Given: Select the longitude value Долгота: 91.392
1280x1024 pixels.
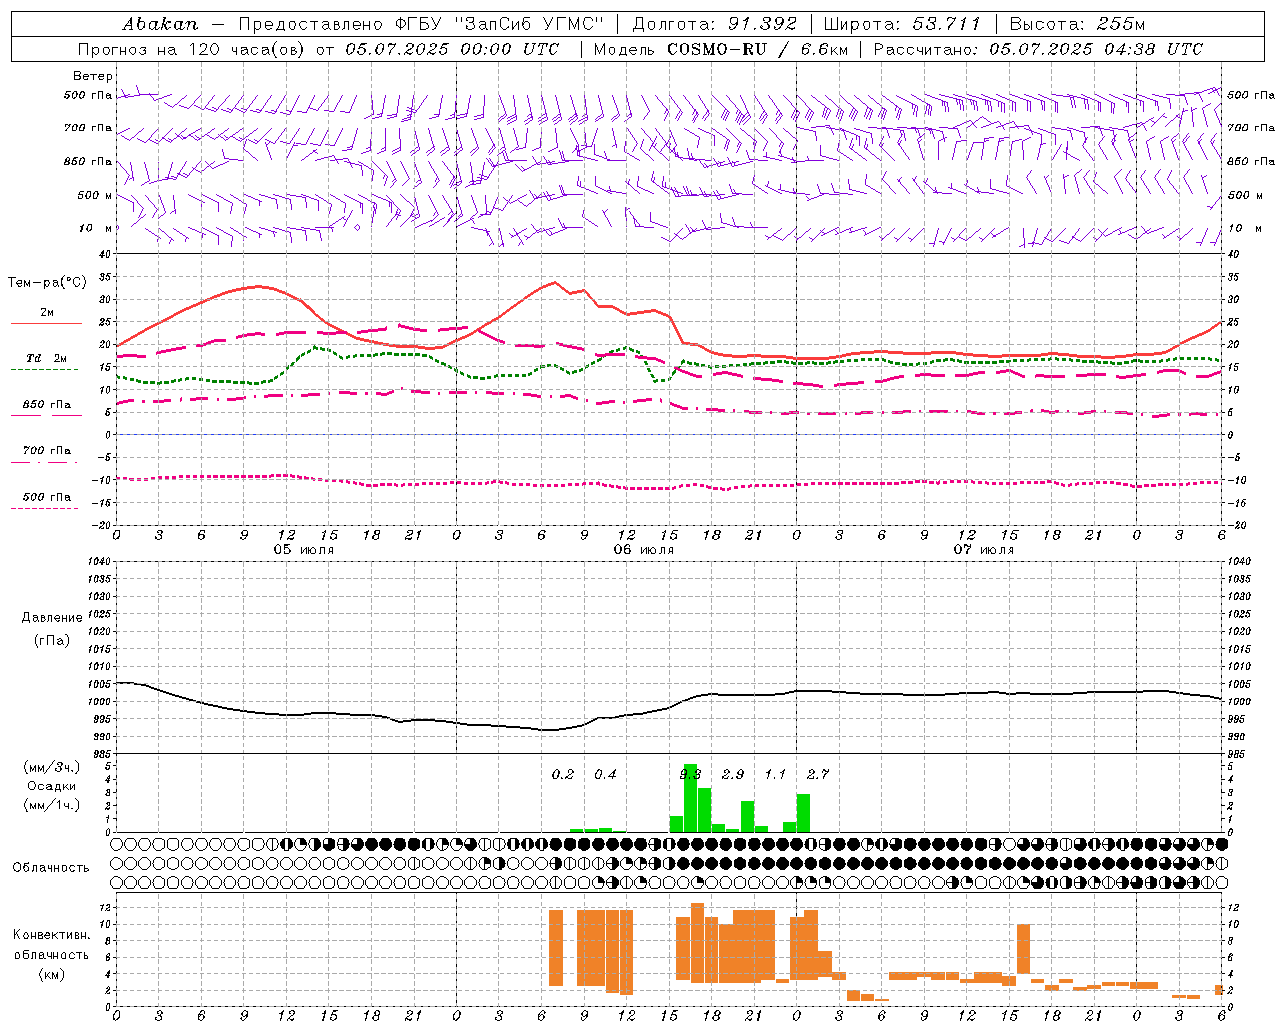Looking at the screenshot, I should point(715,23).
